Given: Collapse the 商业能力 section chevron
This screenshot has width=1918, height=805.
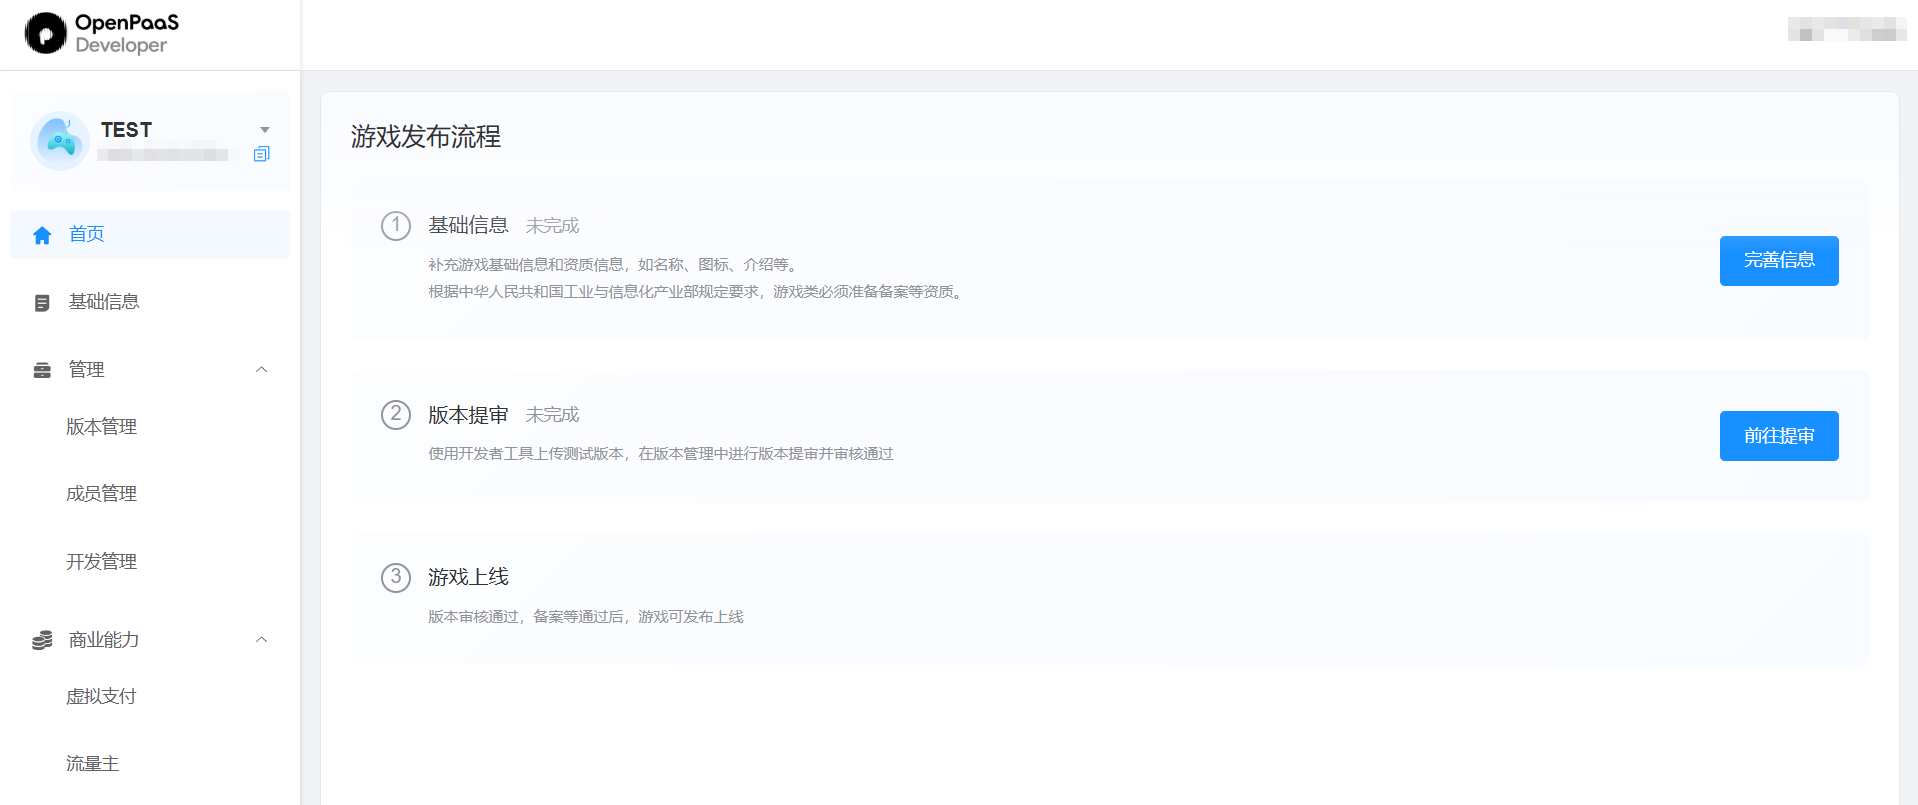Looking at the screenshot, I should pos(262,640).
